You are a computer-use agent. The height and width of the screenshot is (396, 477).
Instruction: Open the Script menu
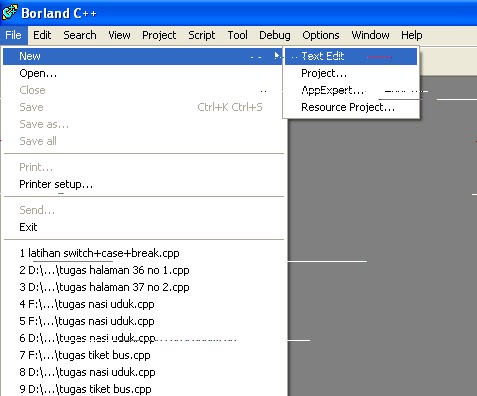202,35
